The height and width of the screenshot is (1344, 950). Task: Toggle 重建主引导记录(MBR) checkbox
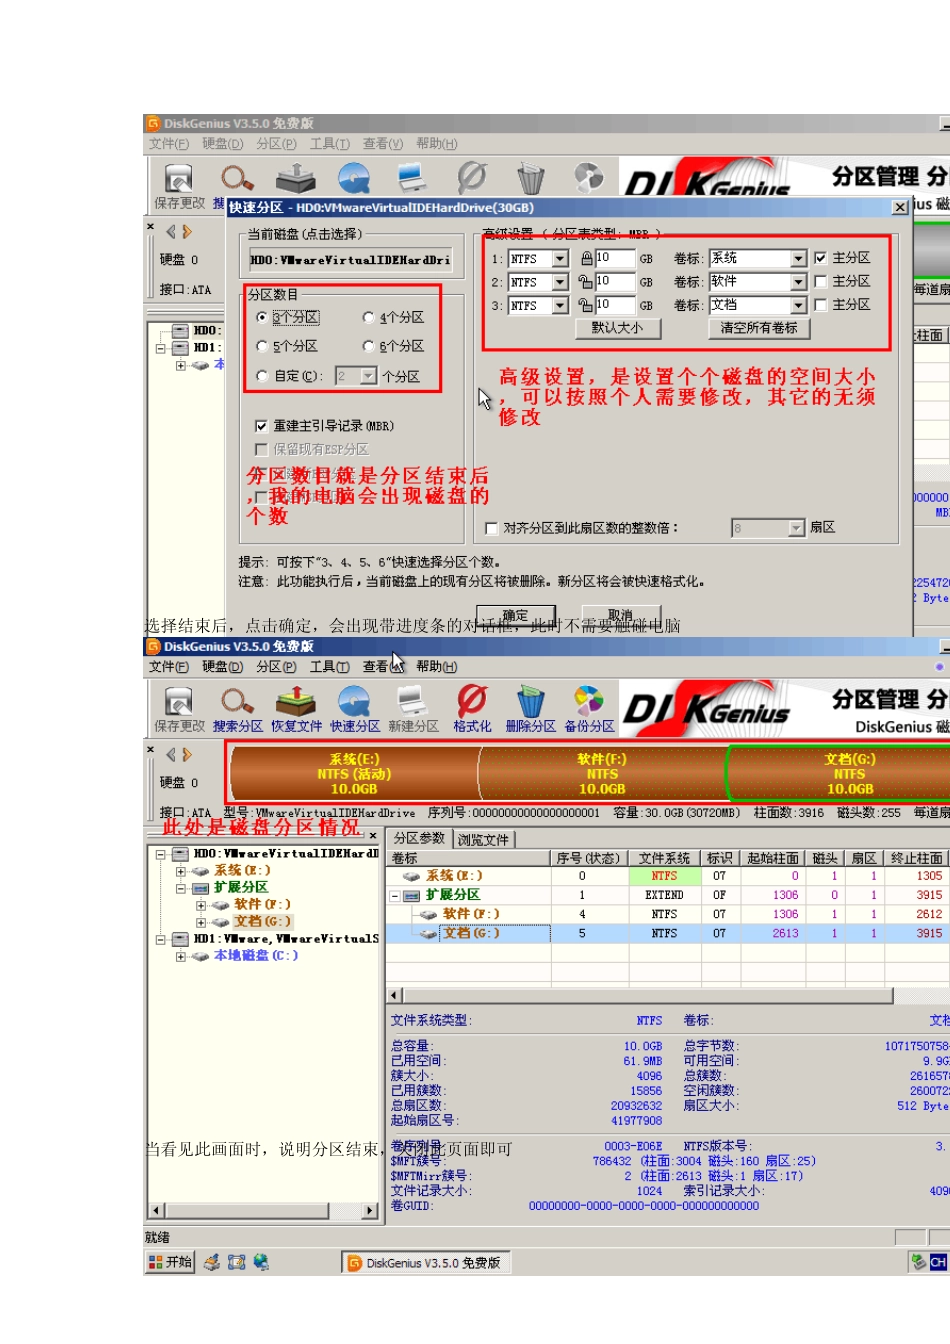click(262, 426)
